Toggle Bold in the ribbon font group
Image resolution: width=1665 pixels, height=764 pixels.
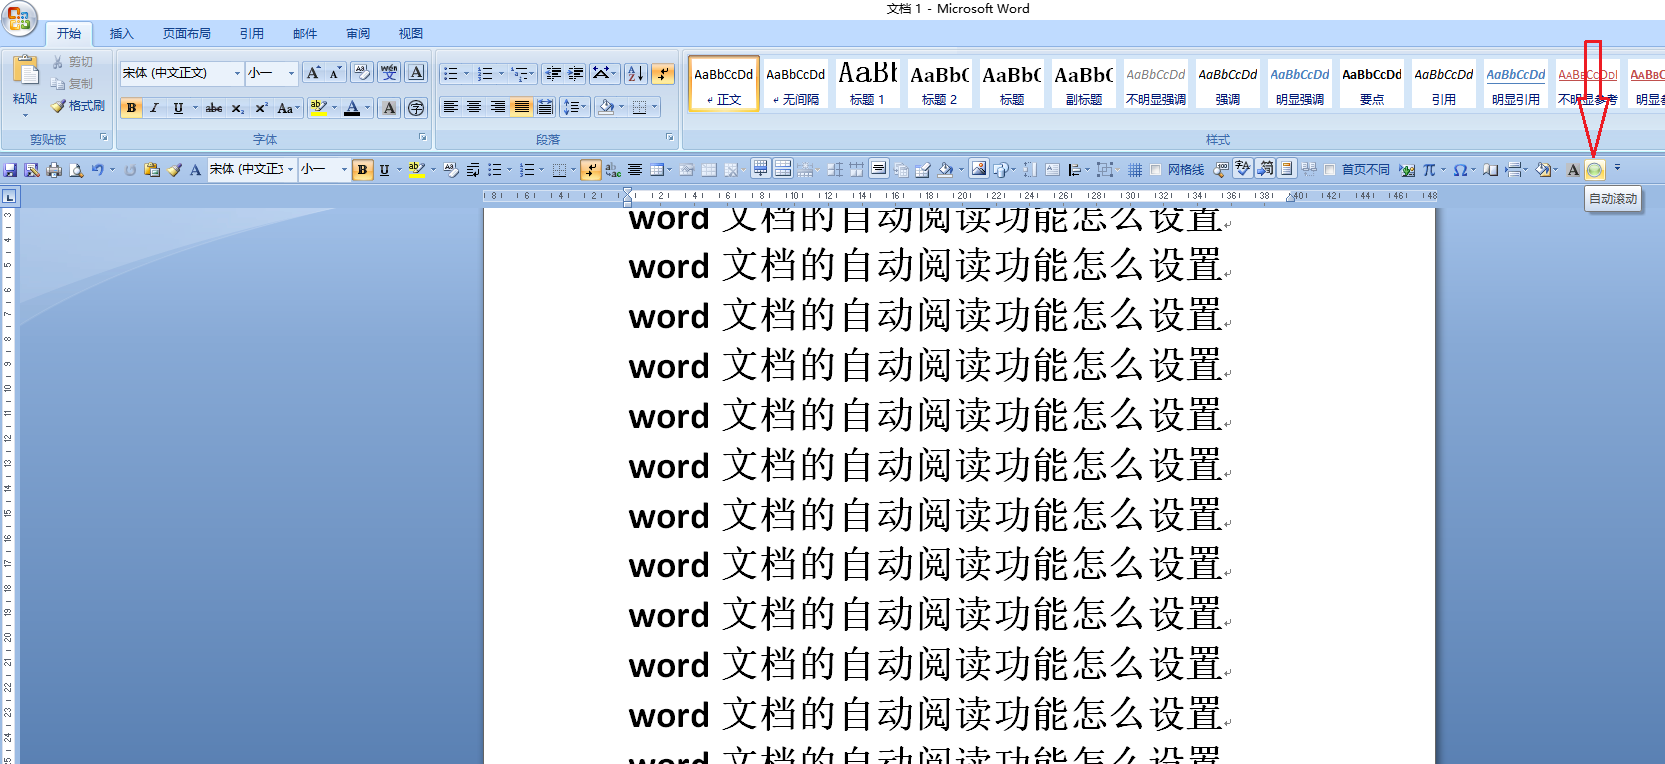(x=131, y=108)
